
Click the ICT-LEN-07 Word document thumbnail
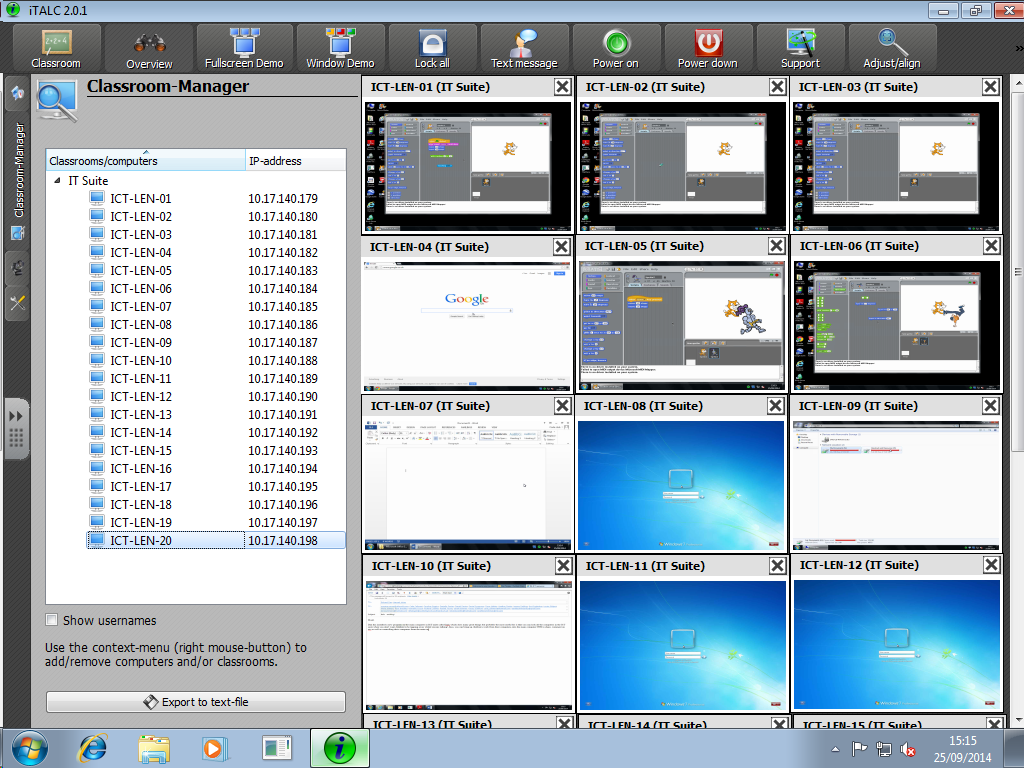point(468,485)
